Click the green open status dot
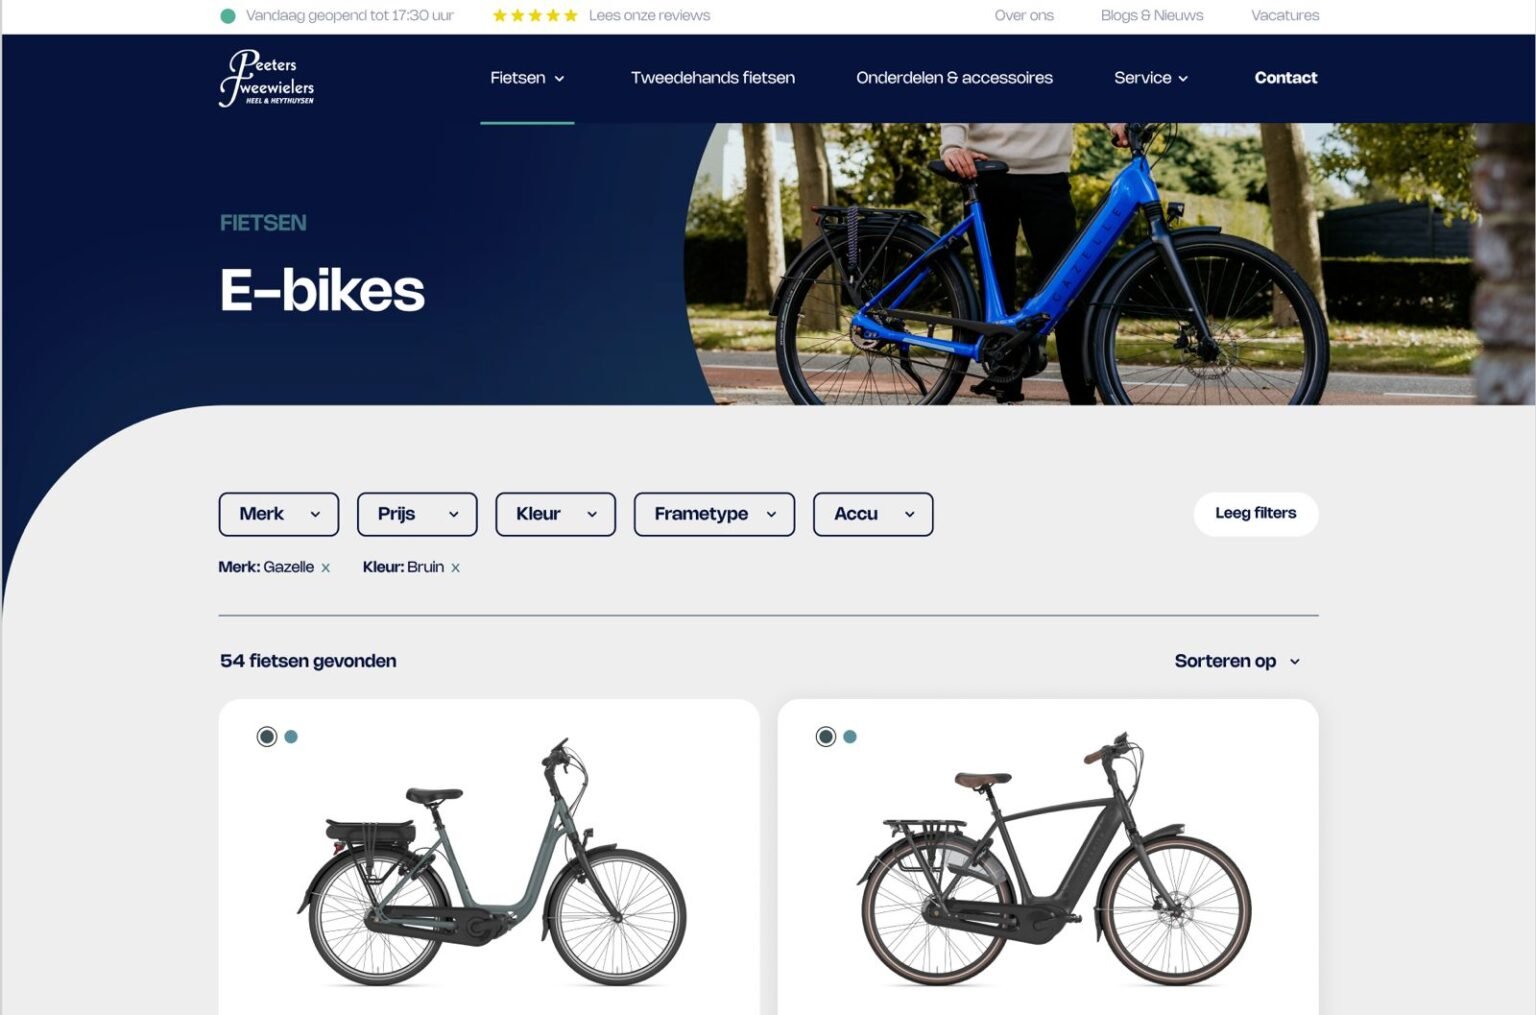This screenshot has height=1015, width=1536. (x=228, y=15)
